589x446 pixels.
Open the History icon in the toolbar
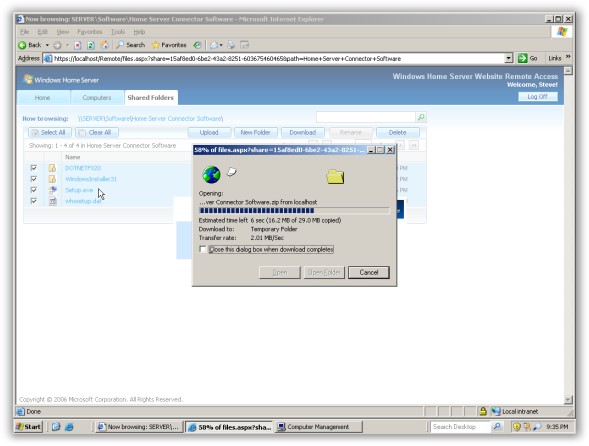click(x=197, y=45)
